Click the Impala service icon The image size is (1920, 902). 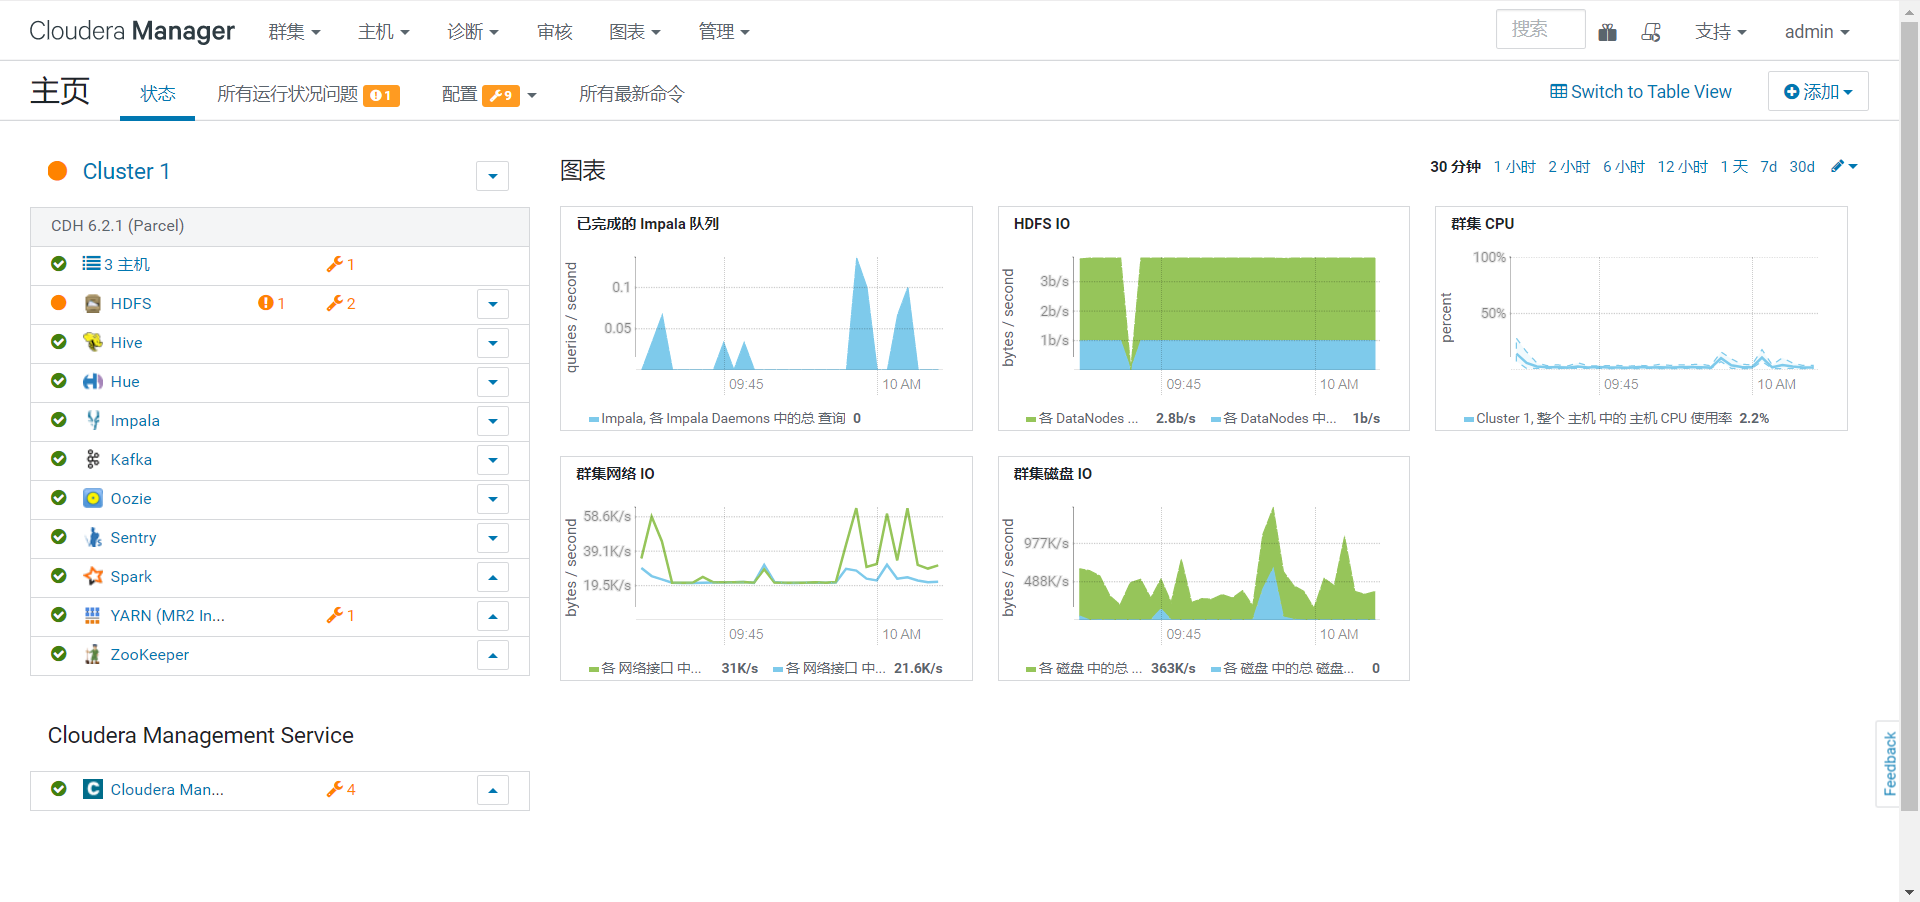[93, 420]
